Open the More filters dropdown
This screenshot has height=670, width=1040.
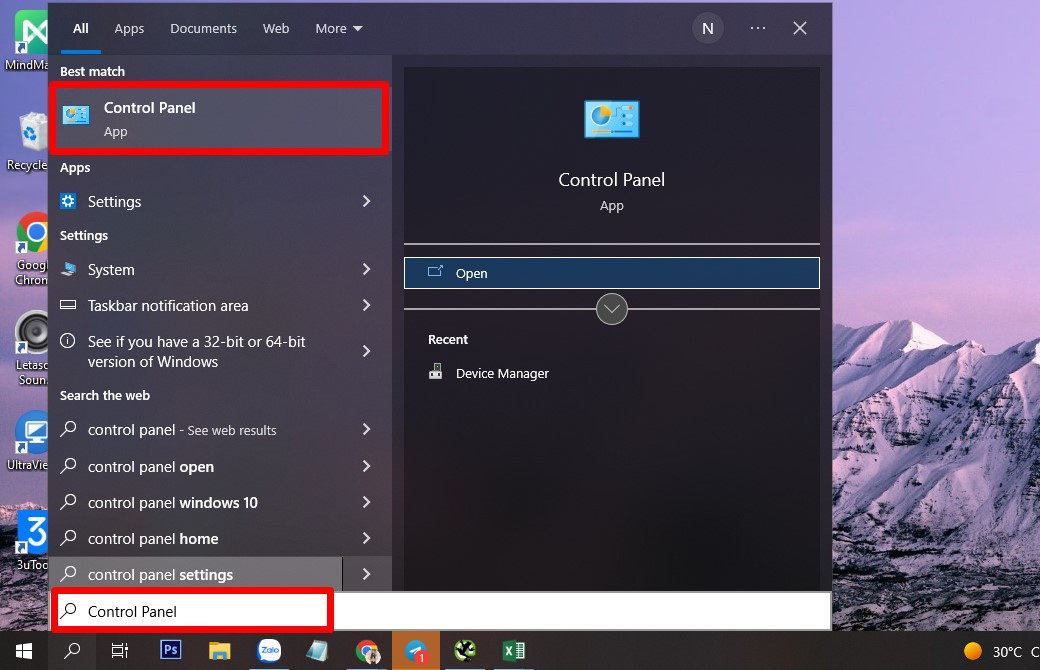pyautogui.click(x=338, y=28)
